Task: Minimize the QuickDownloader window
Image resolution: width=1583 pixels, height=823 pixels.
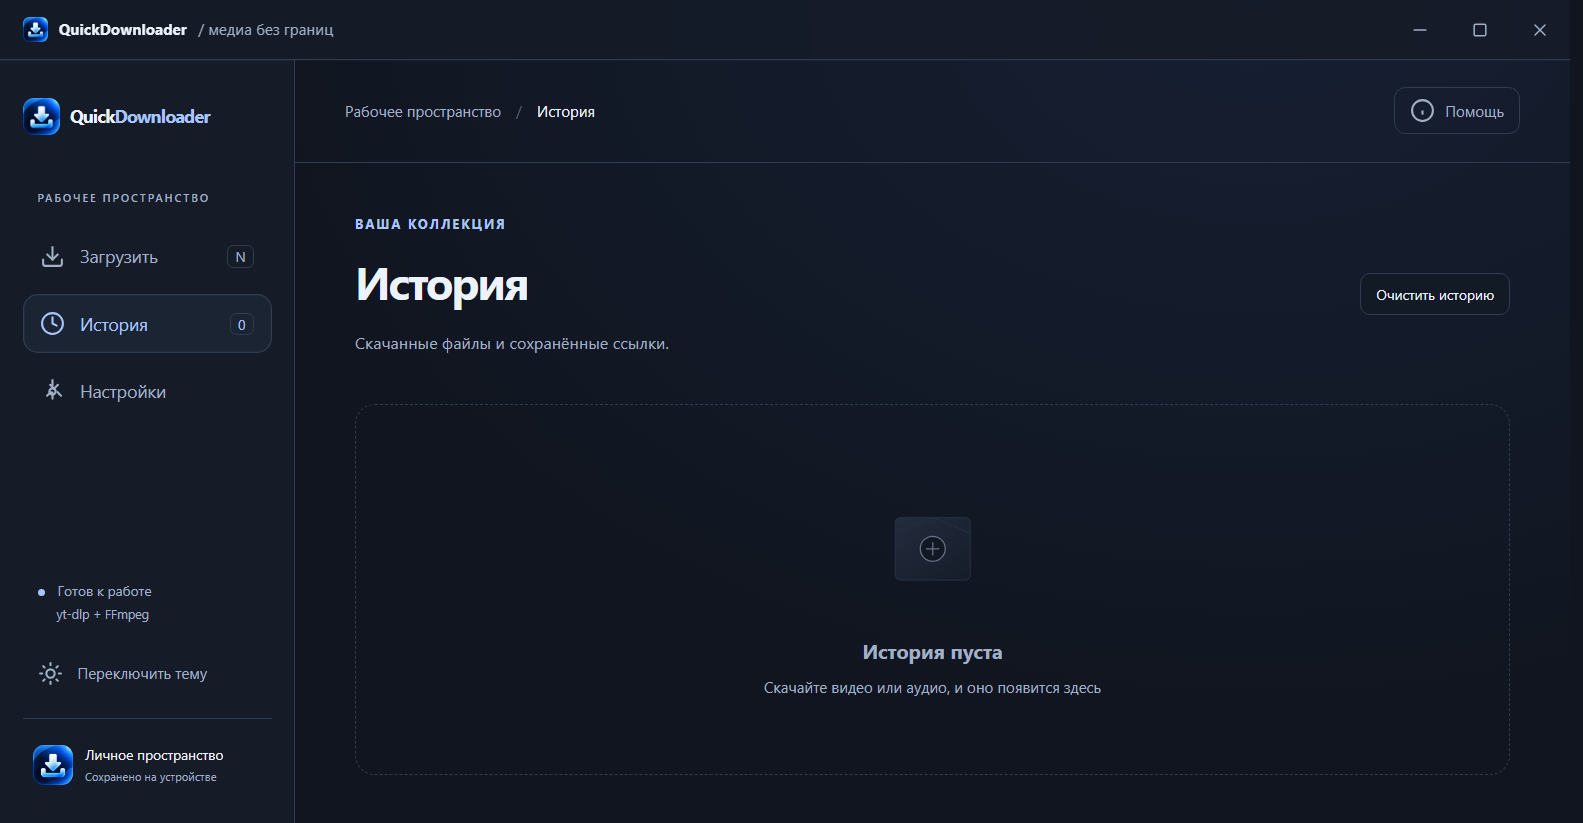Action: pos(1420,30)
